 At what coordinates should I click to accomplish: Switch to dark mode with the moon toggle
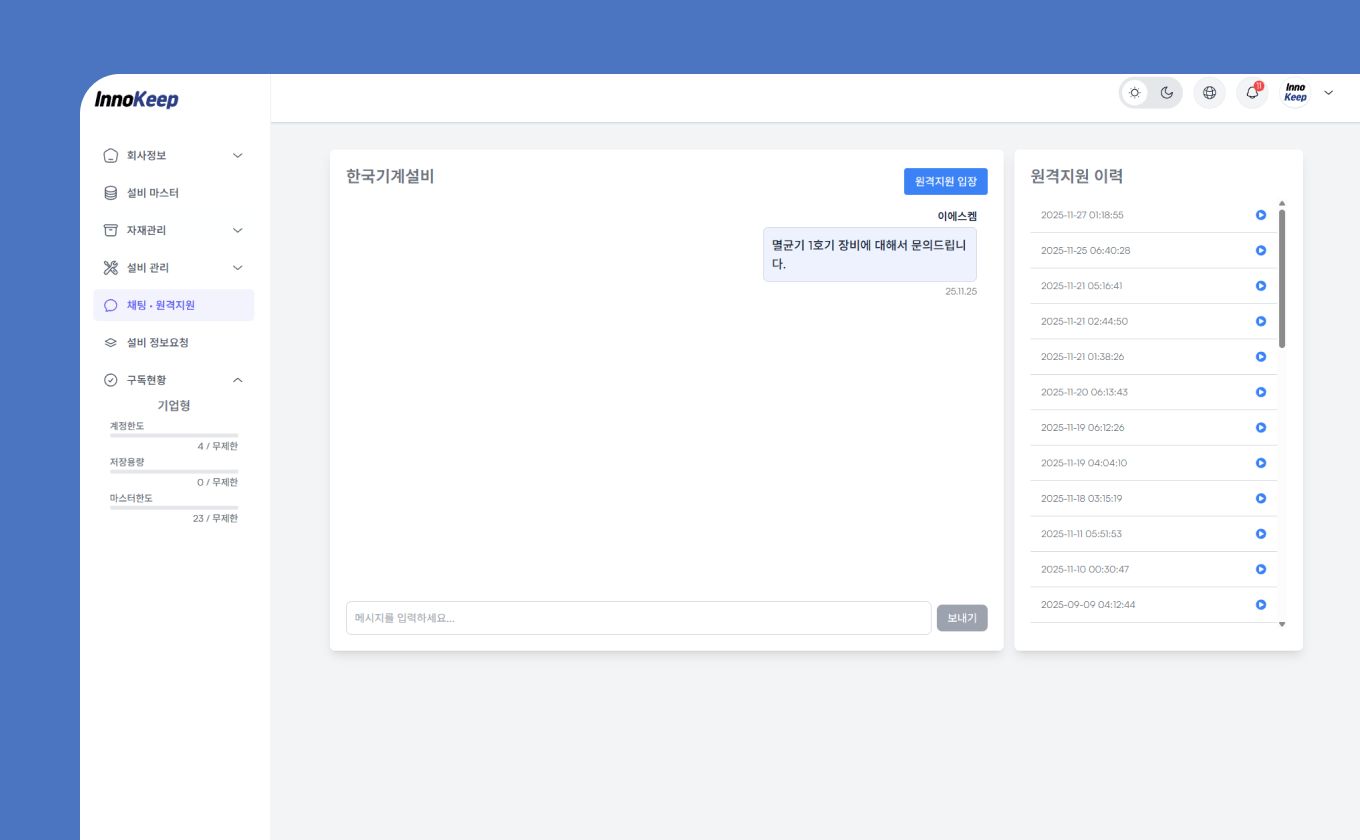point(1166,91)
